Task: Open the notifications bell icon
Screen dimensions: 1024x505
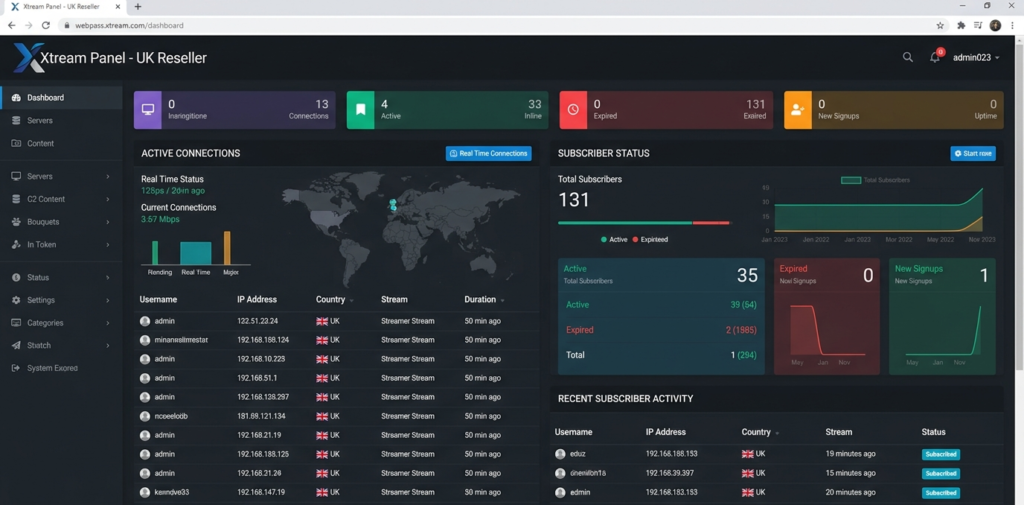Action: coord(935,57)
